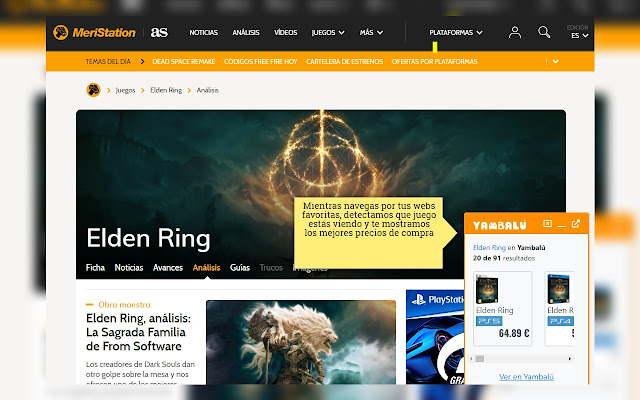Switch to the game Noticias tab
The image size is (640, 400).
[x=129, y=268]
